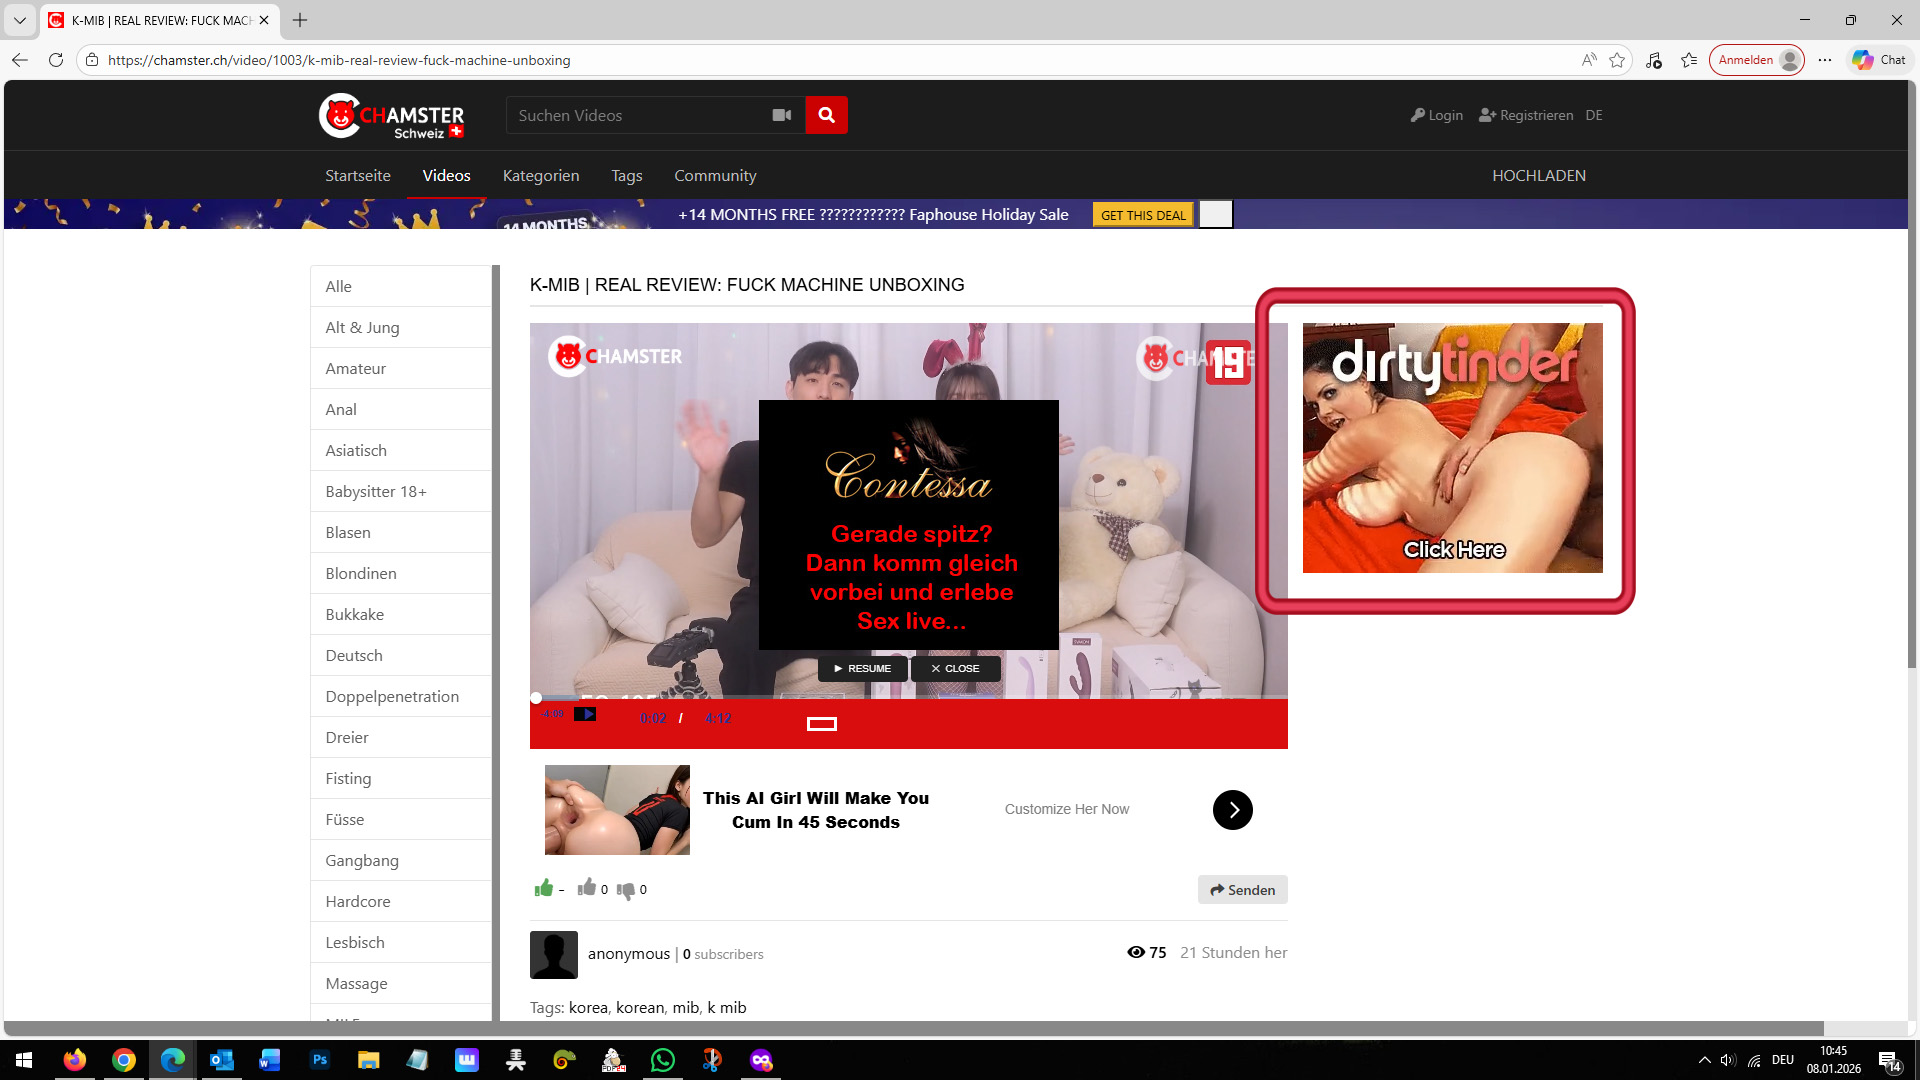Click the video progress bar handle

[536, 698]
